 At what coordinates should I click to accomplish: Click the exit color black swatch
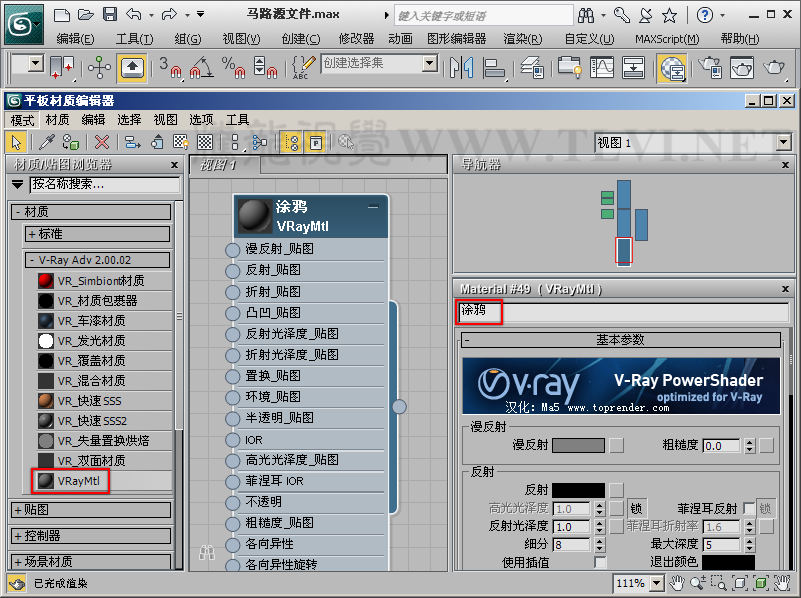pyautogui.click(x=728, y=562)
